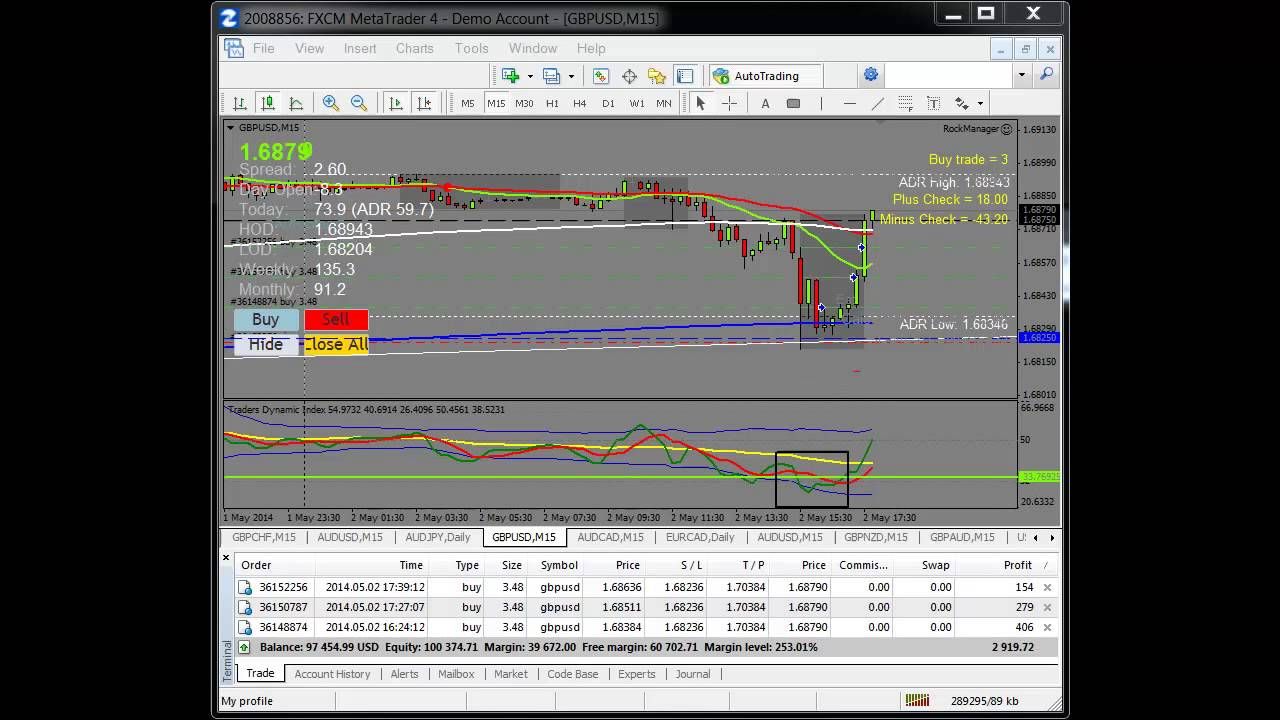Switch to the AUDJPY,Daily chart tab
The width and height of the screenshot is (1280, 720).
click(438, 537)
